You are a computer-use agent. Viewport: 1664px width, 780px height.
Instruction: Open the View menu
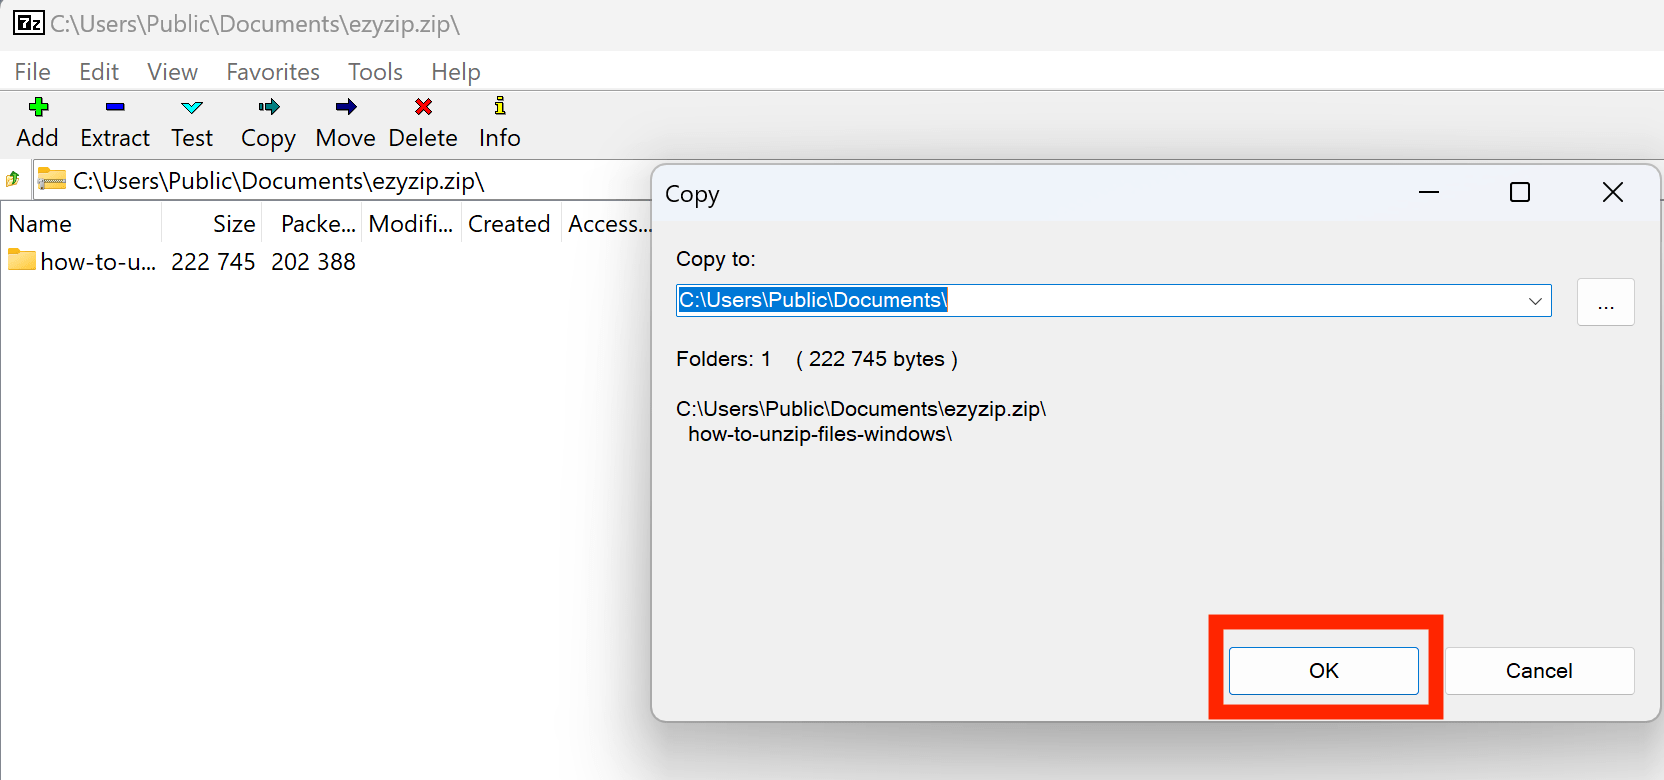coord(173,72)
